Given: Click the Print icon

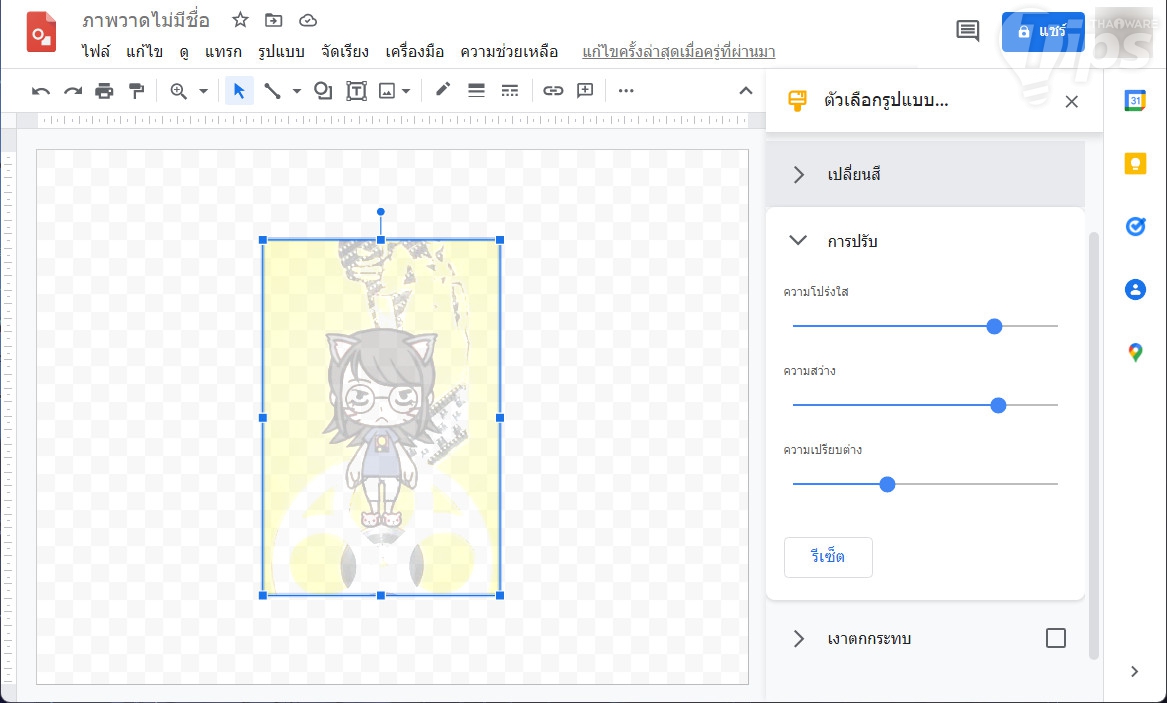Looking at the screenshot, I should pos(104,92).
